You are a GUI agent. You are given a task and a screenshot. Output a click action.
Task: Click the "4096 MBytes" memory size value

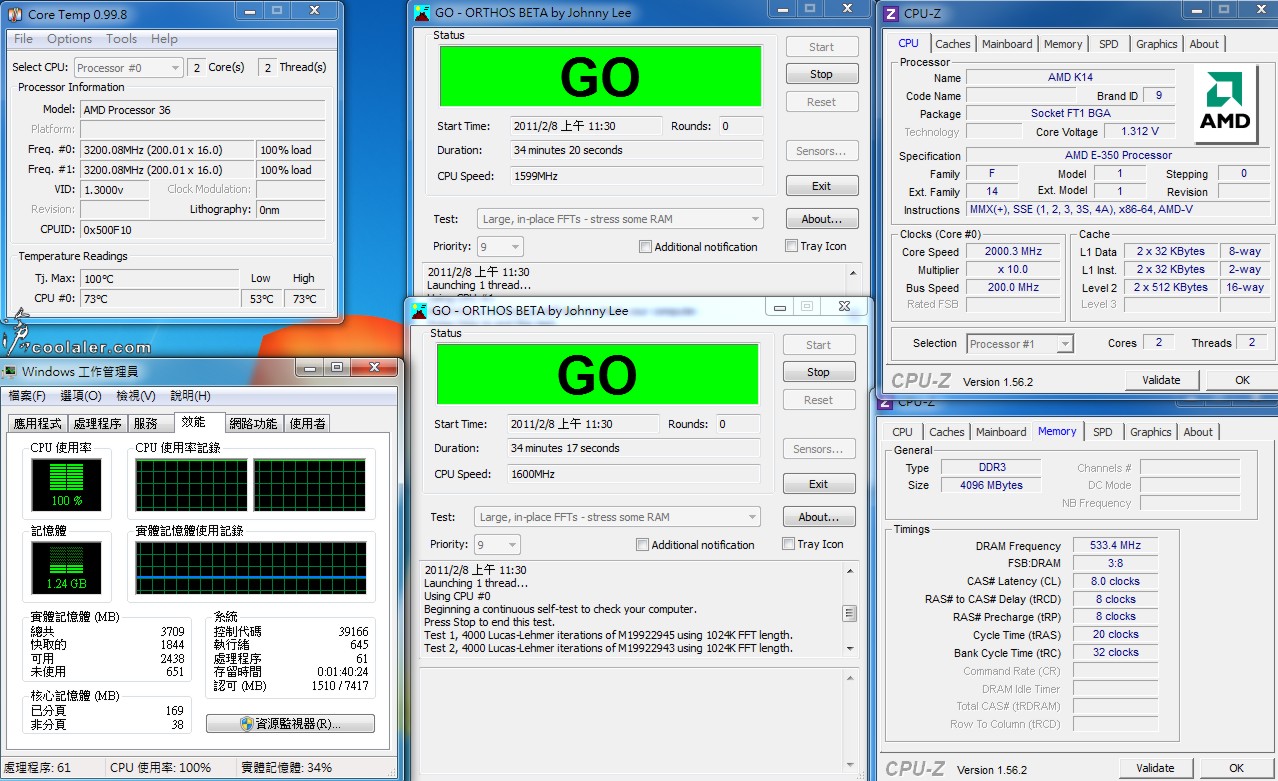991,485
